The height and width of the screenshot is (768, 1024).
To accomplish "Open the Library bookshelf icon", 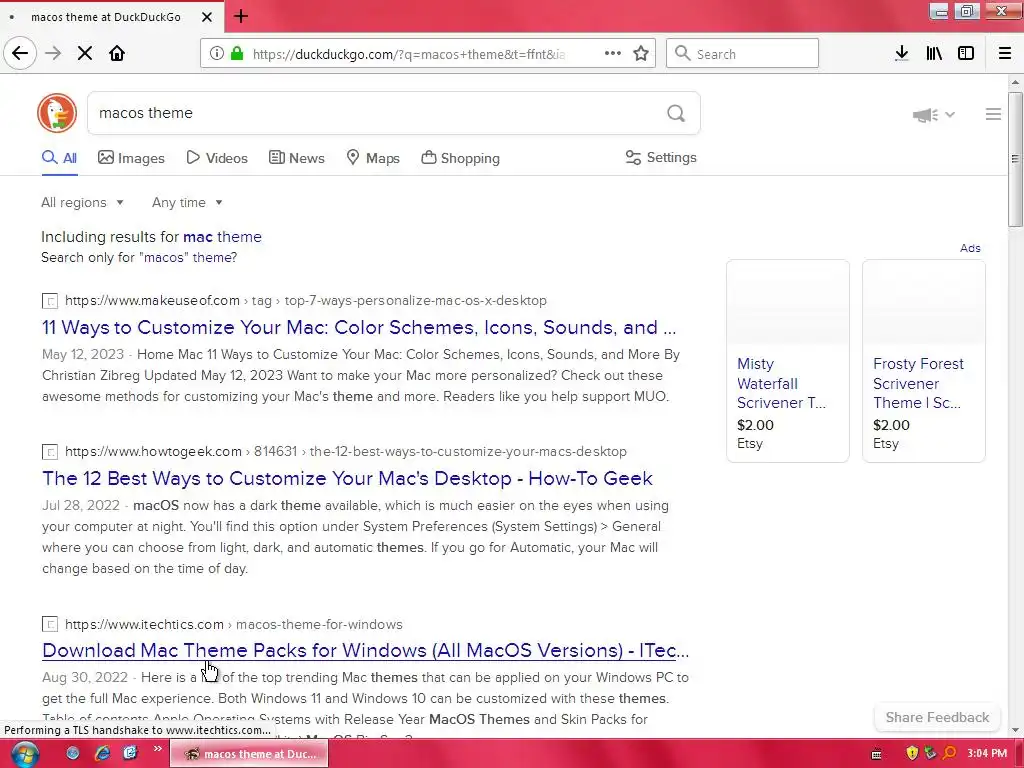I will (x=934, y=54).
